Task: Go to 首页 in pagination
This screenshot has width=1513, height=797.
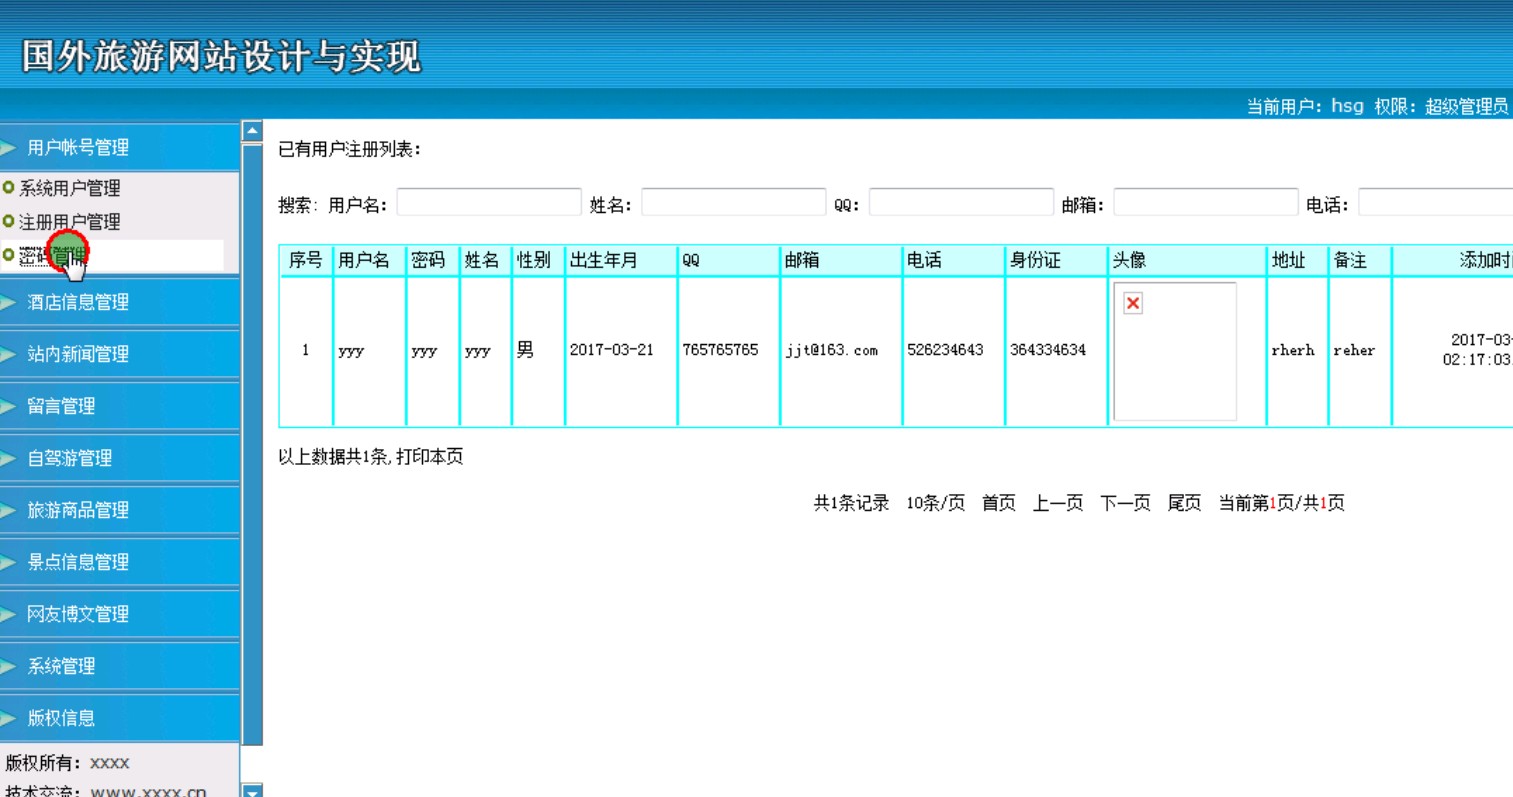Action: (x=999, y=503)
